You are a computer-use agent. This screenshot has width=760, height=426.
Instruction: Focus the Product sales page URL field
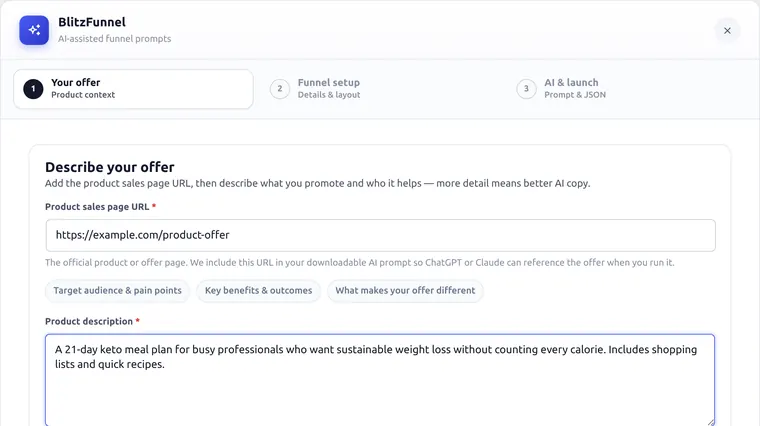(380, 235)
